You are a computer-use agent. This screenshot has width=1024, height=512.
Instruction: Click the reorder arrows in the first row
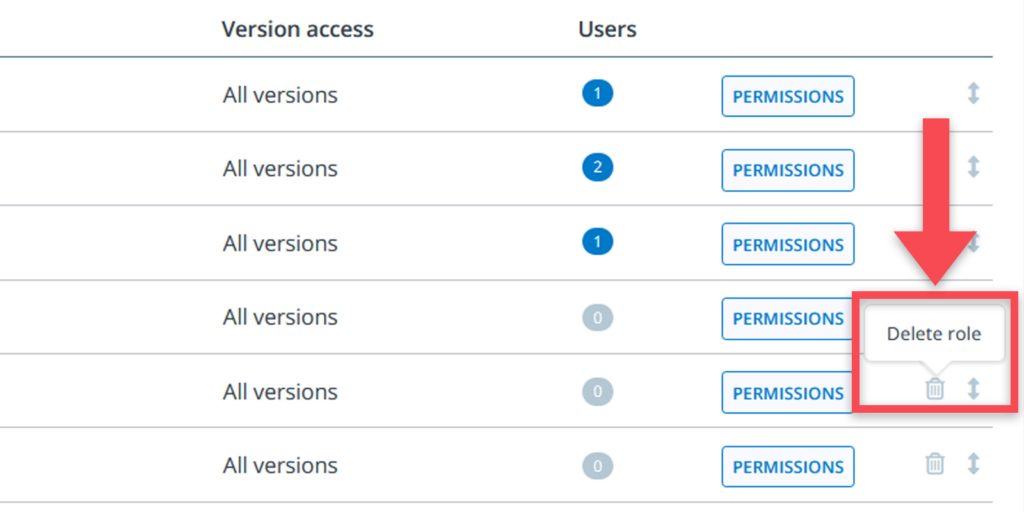[973, 94]
